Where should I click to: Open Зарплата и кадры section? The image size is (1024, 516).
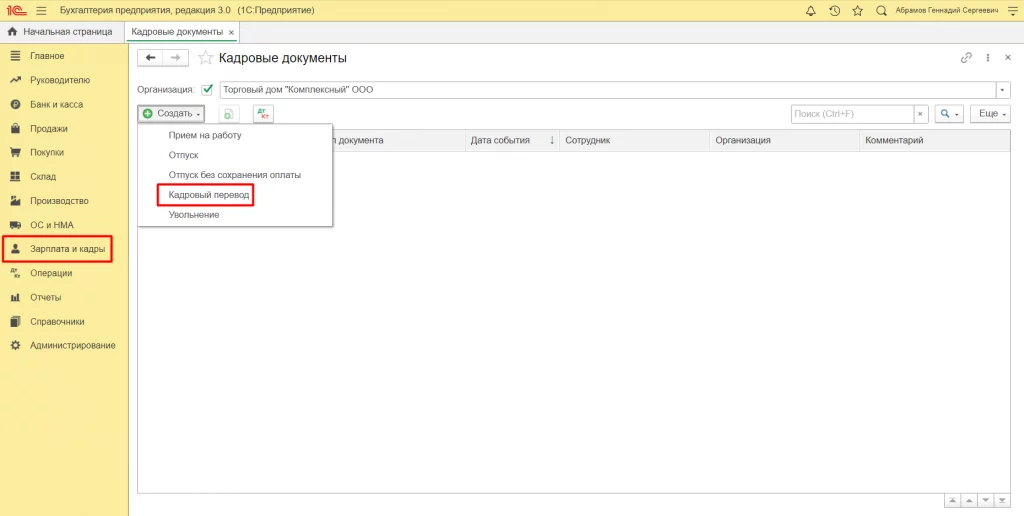(57, 249)
